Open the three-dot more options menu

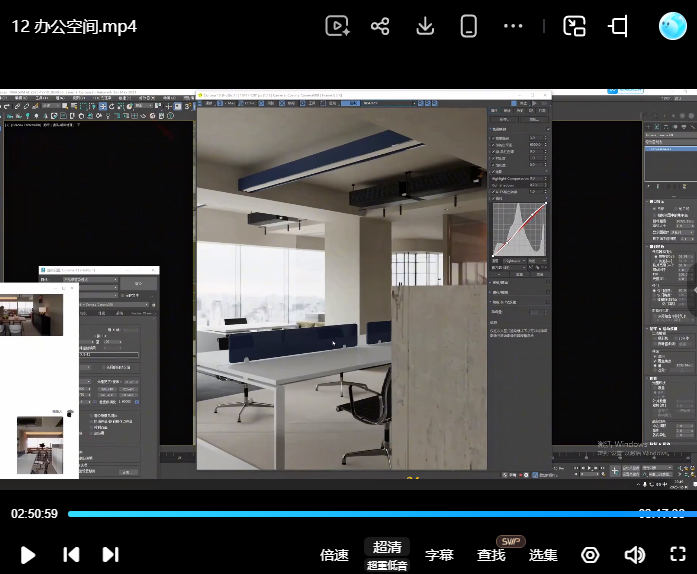(513, 26)
